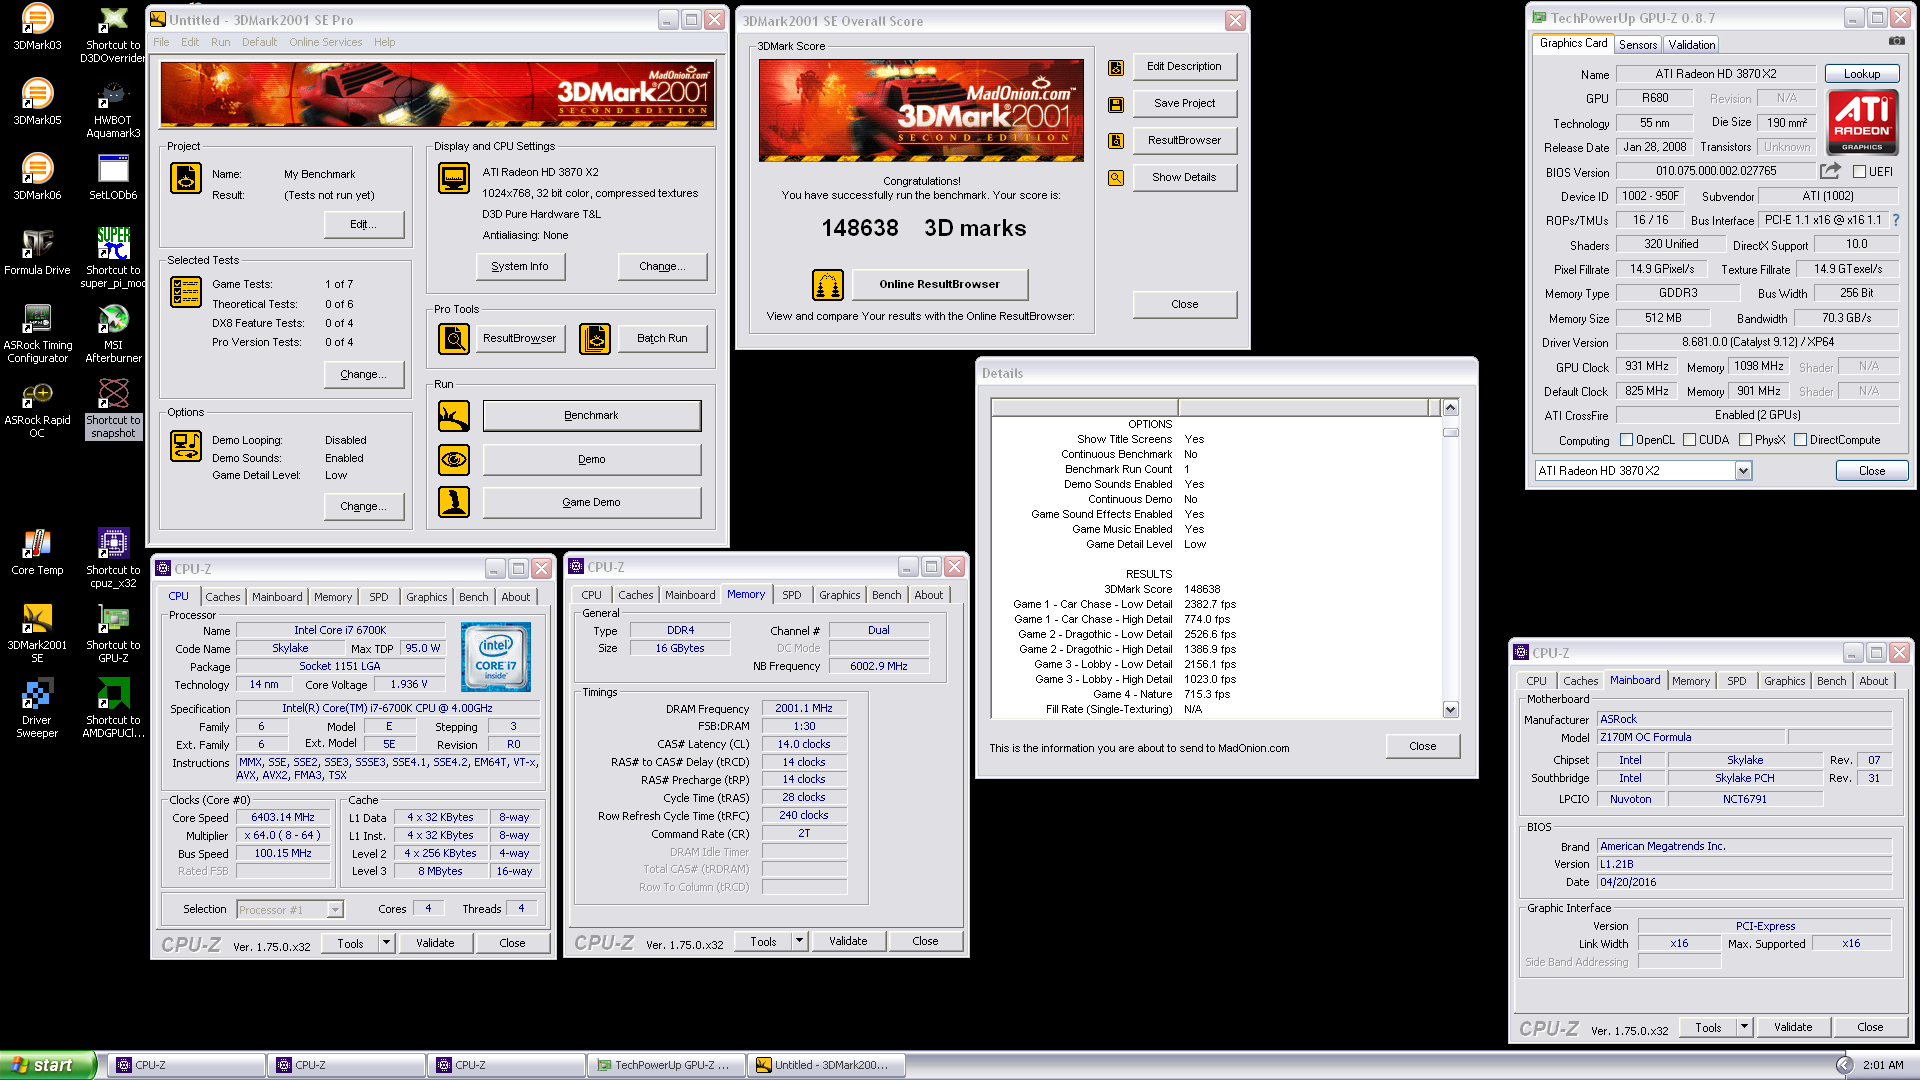Click the Close button in Details window

coord(1422,747)
